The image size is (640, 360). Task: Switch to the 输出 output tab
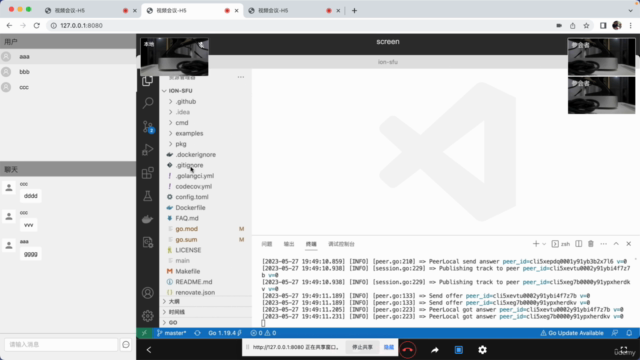point(289,244)
